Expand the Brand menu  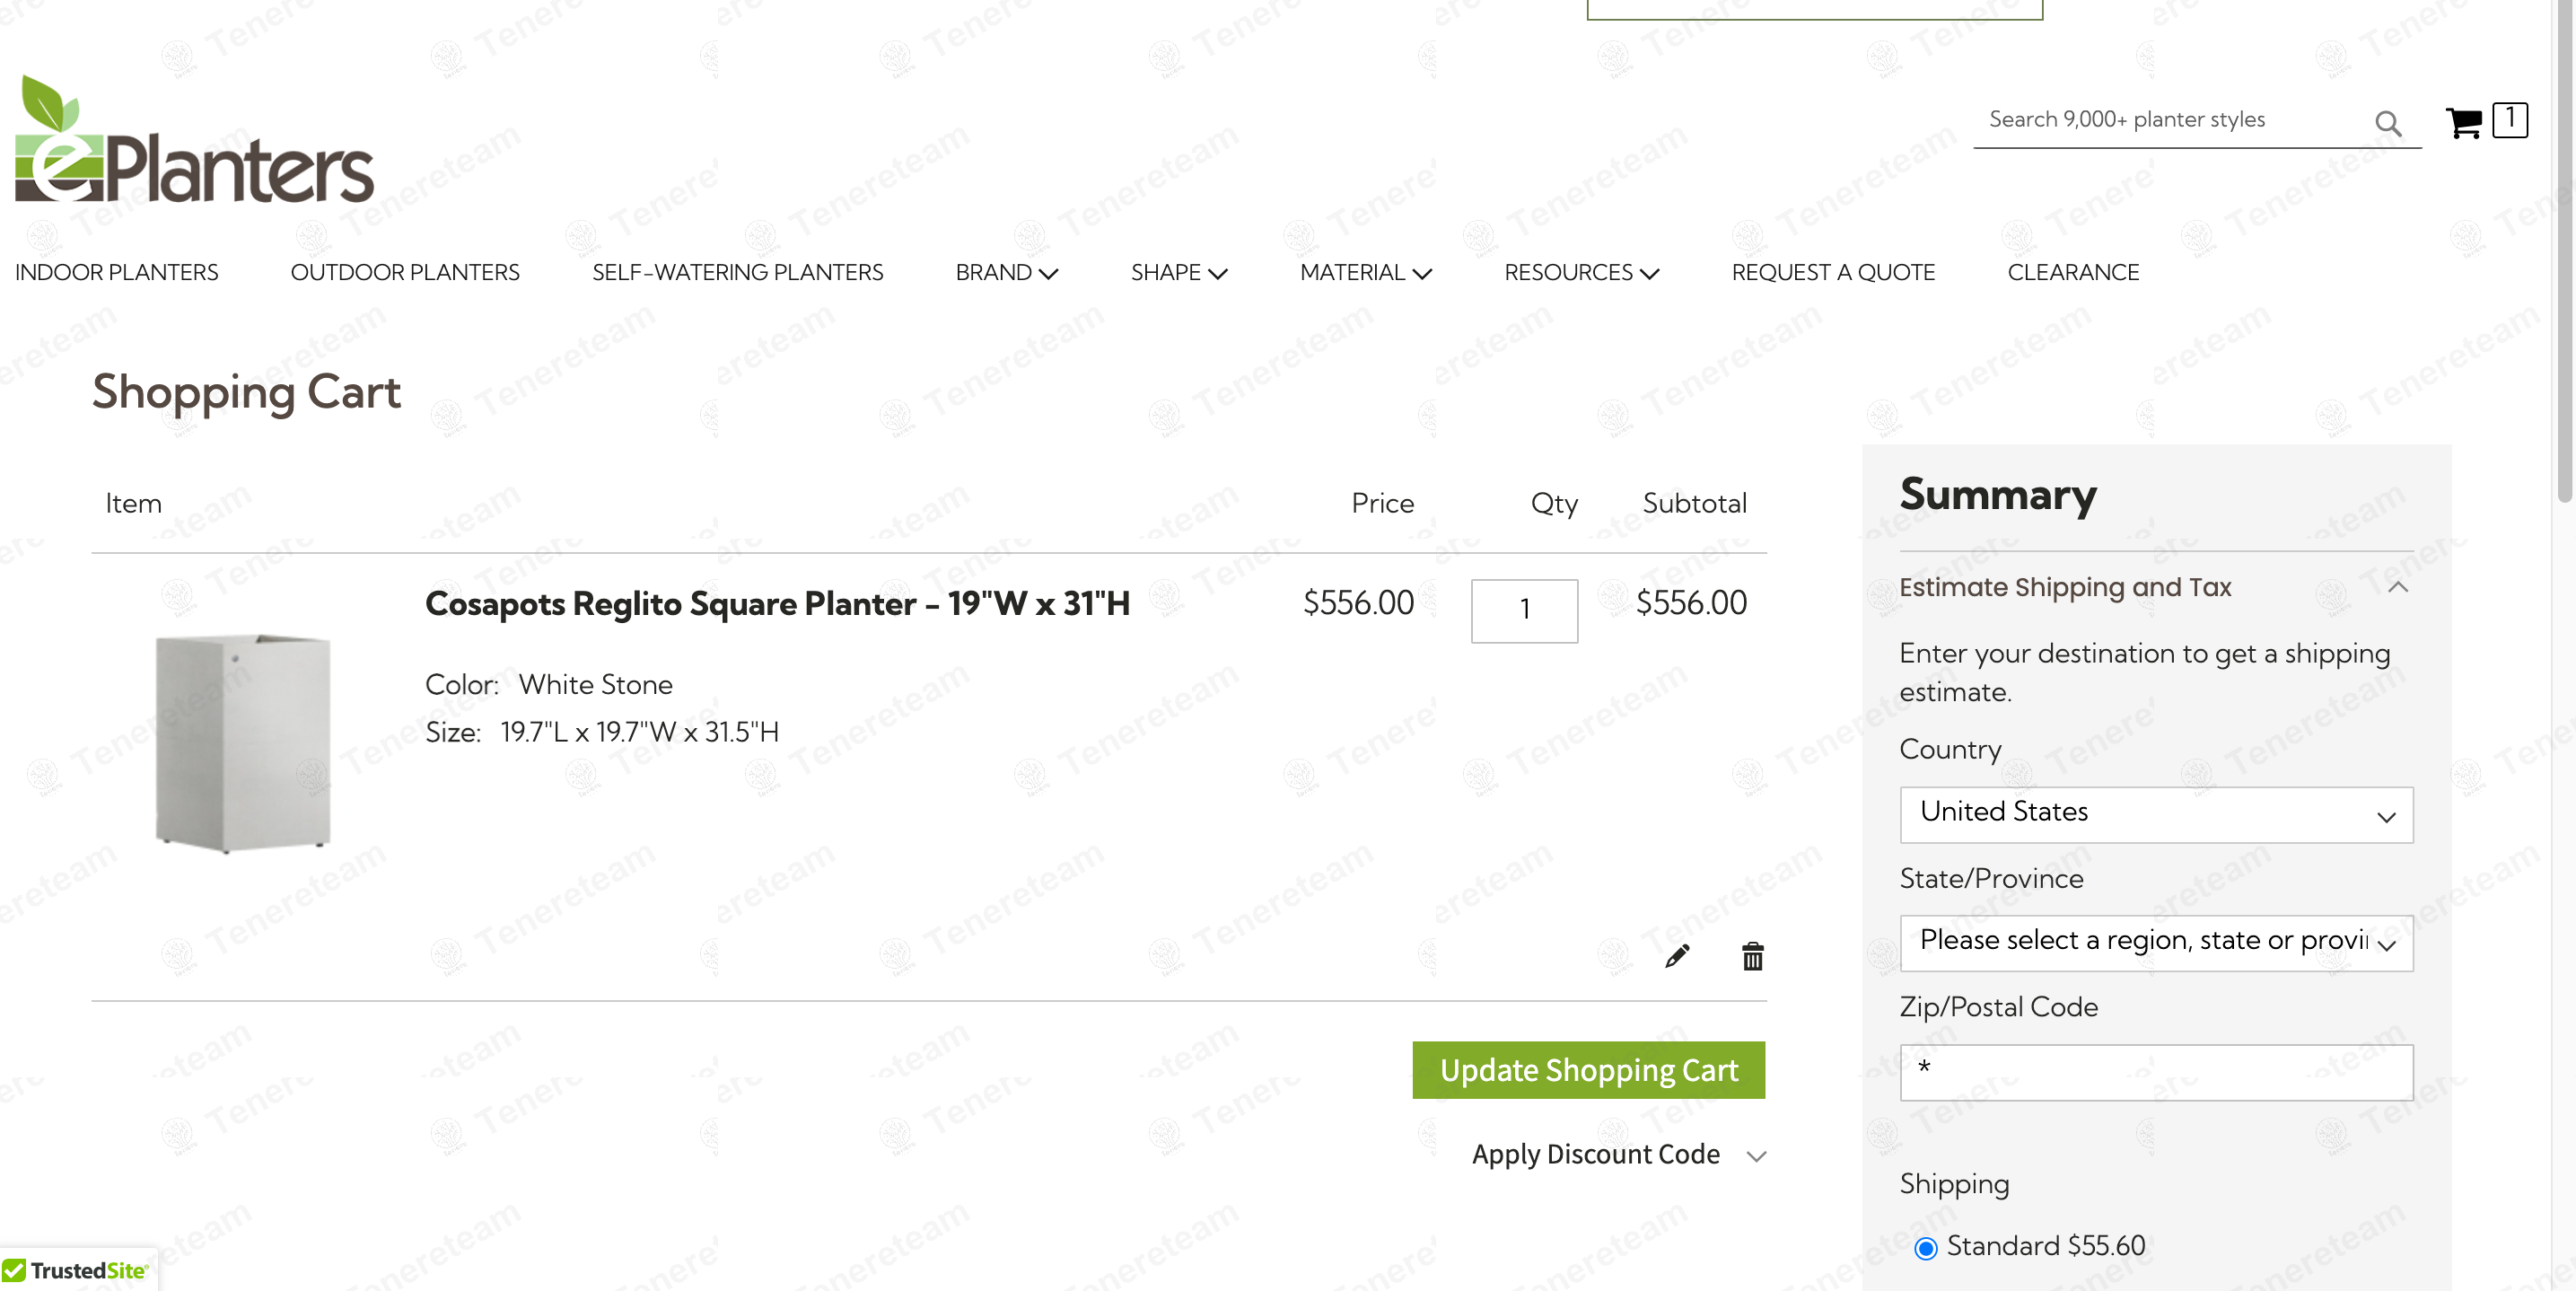(x=1006, y=272)
